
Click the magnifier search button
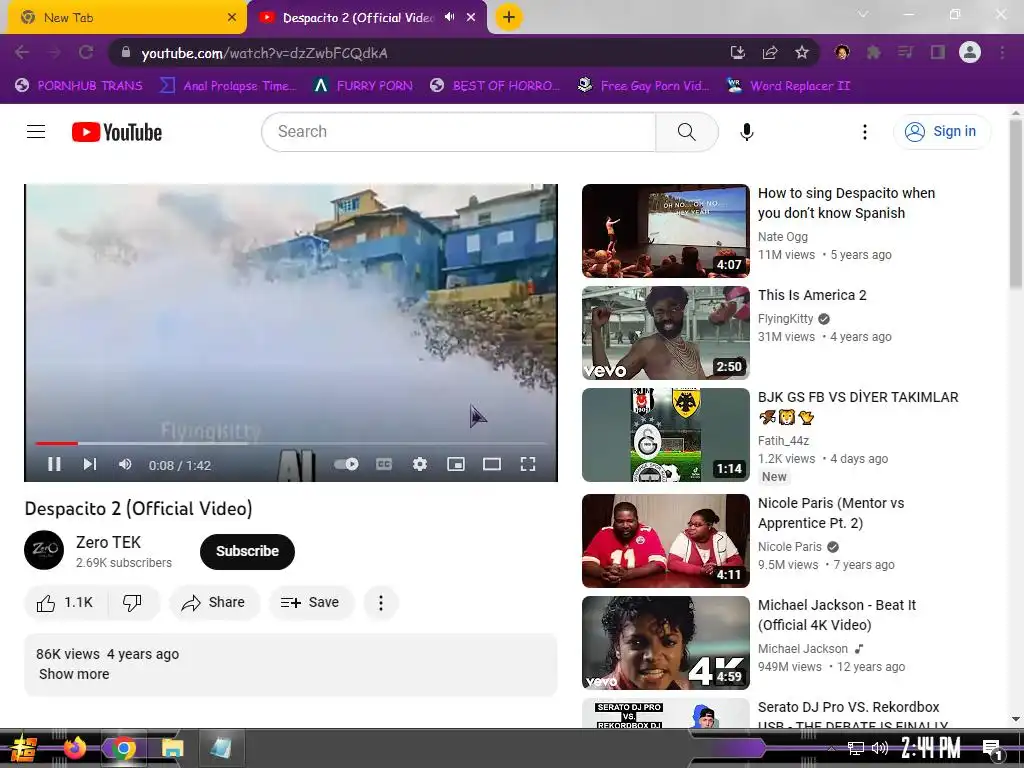686,132
